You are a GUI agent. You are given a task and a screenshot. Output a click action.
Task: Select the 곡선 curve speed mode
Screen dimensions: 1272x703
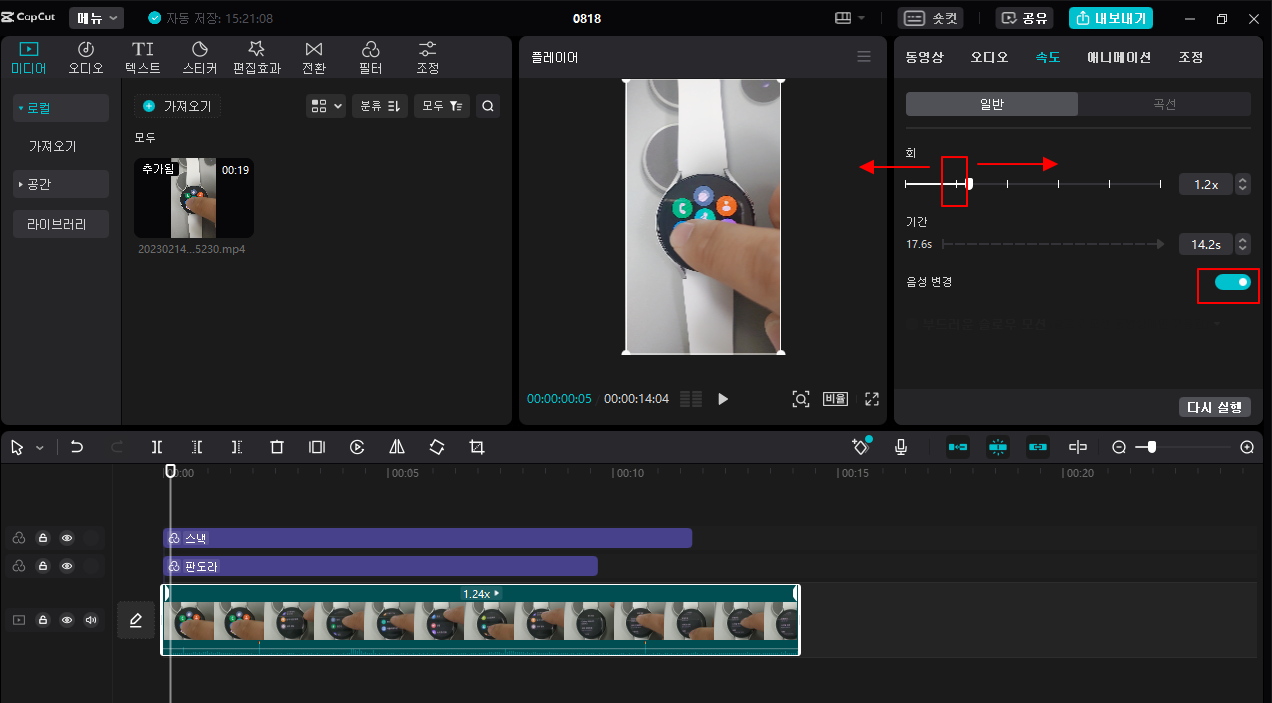click(x=1165, y=104)
